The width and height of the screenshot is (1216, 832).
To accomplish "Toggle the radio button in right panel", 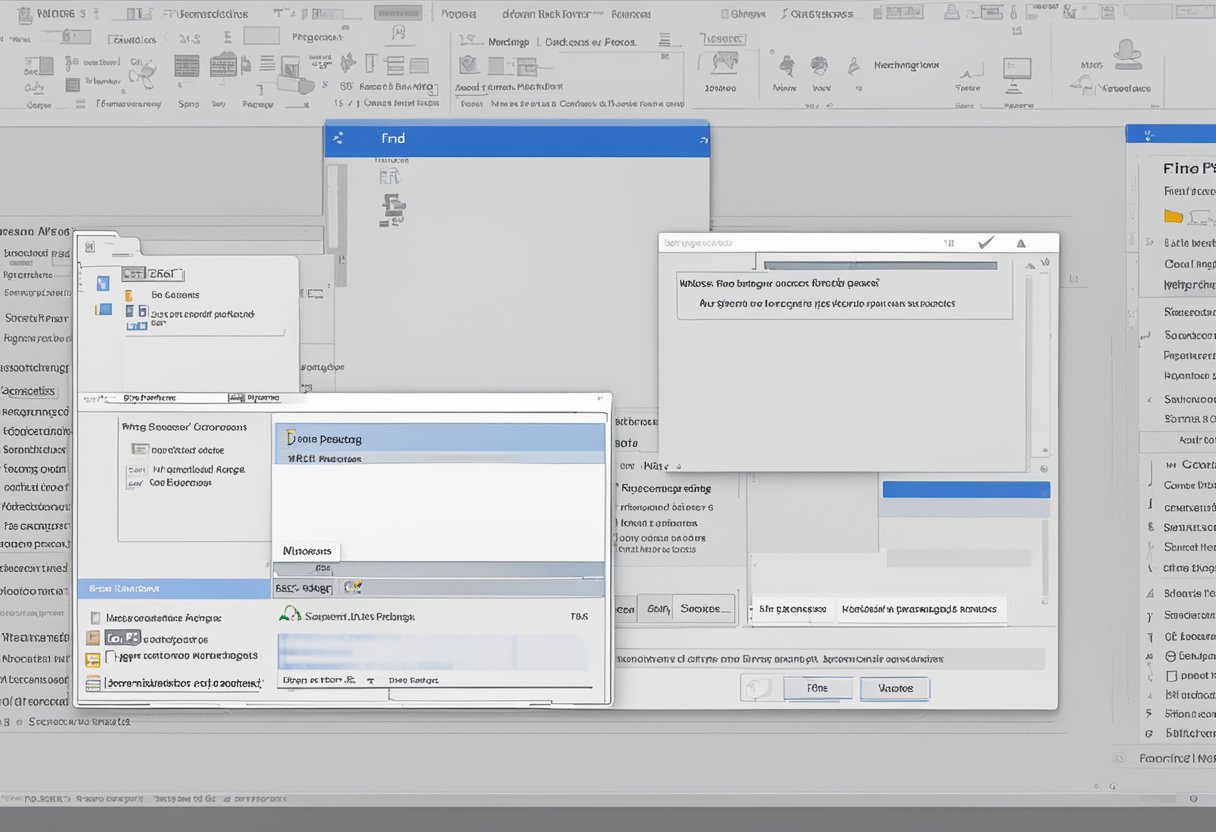I will 1171,656.
